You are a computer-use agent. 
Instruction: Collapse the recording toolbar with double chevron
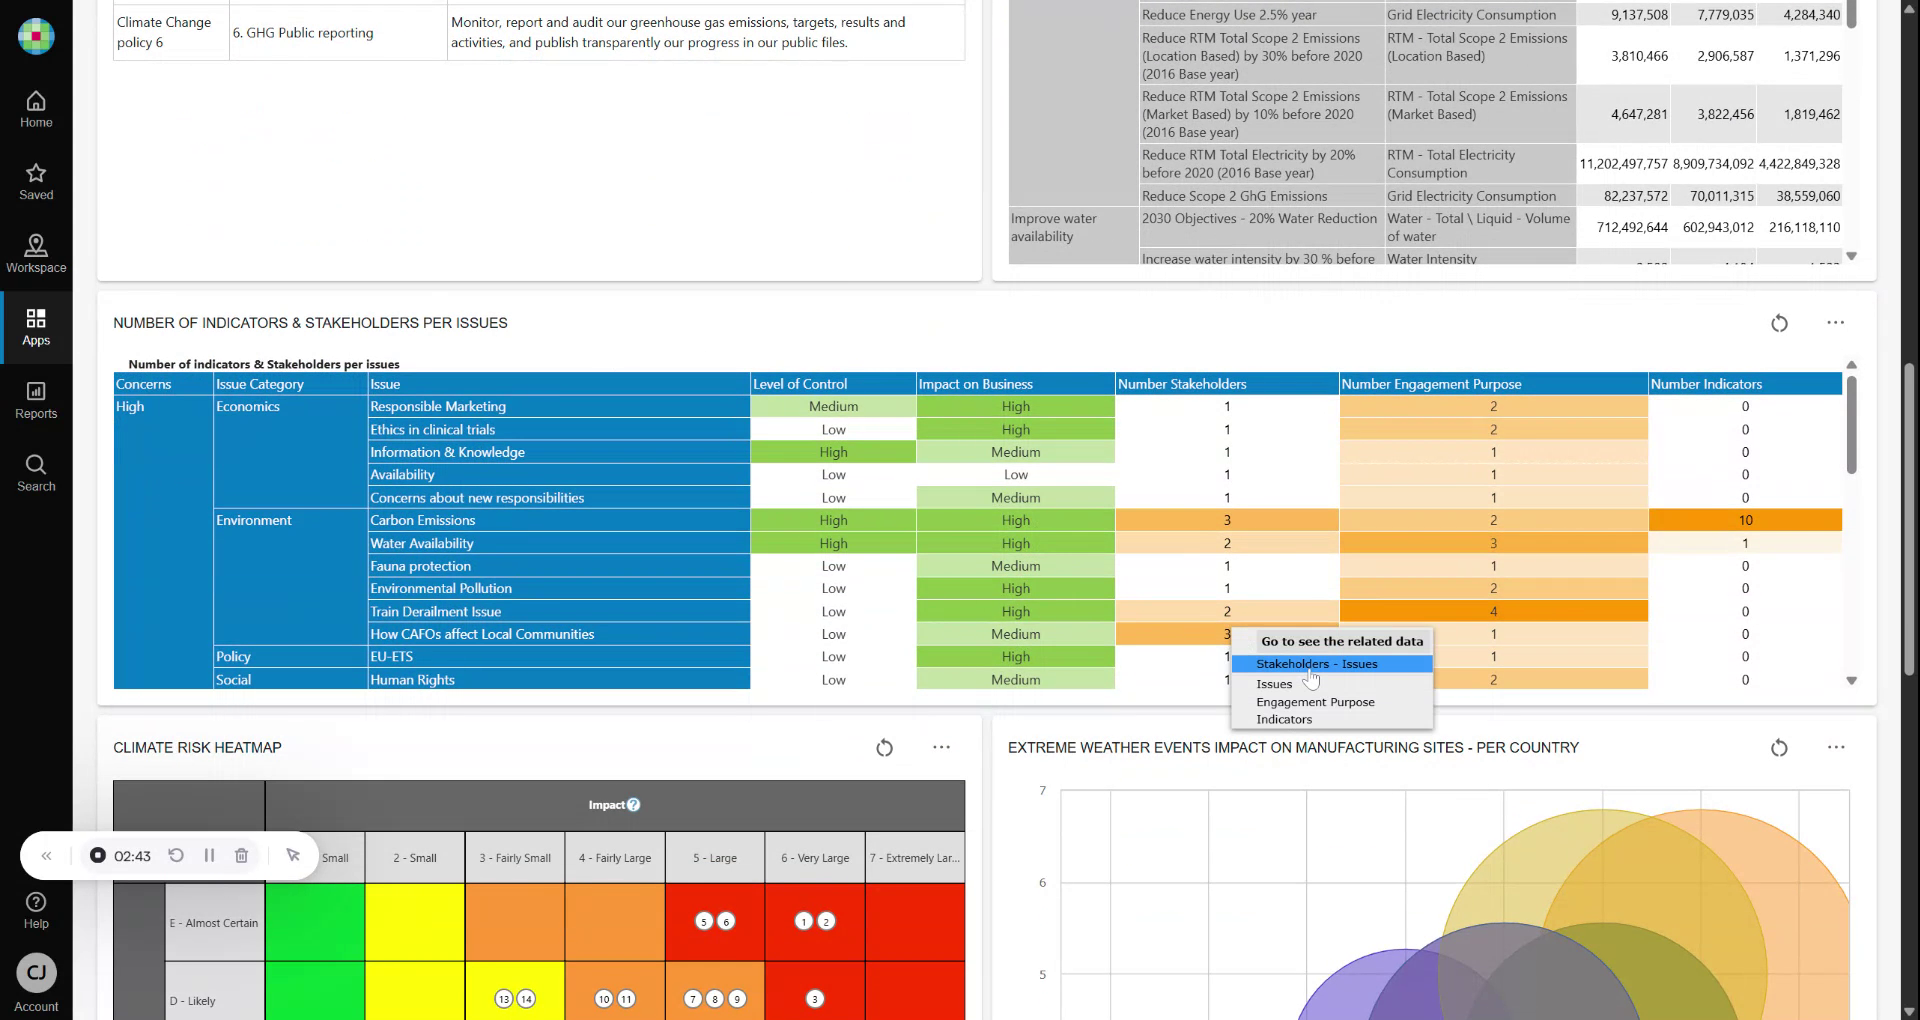(x=46, y=856)
